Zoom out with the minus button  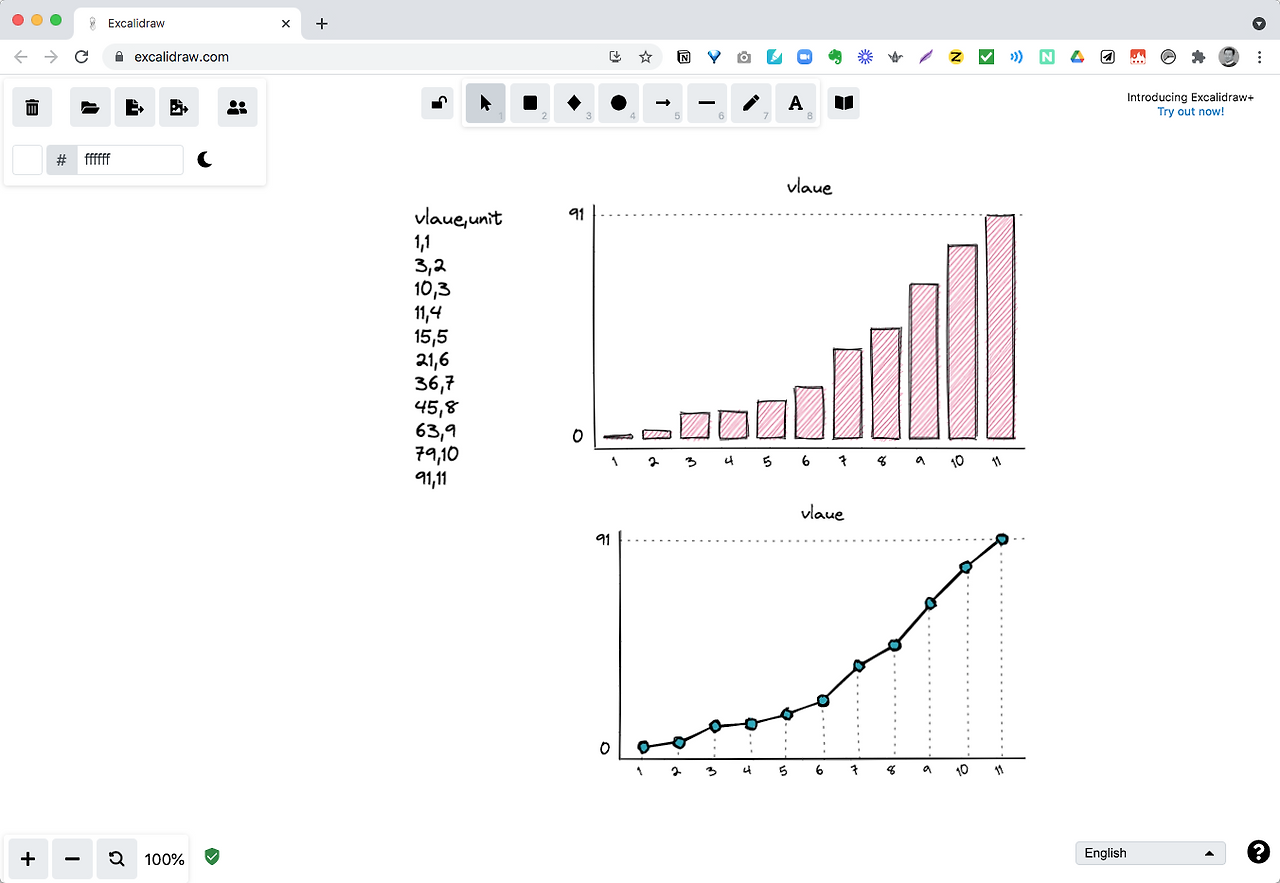(x=72, y=858)
